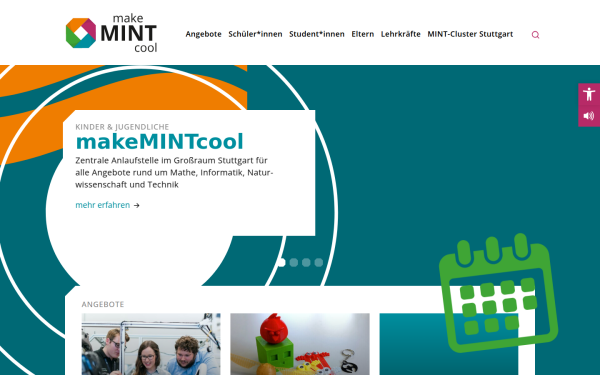Open the Student*innen menu
The image size is (600, 375).
coord(317,34)
